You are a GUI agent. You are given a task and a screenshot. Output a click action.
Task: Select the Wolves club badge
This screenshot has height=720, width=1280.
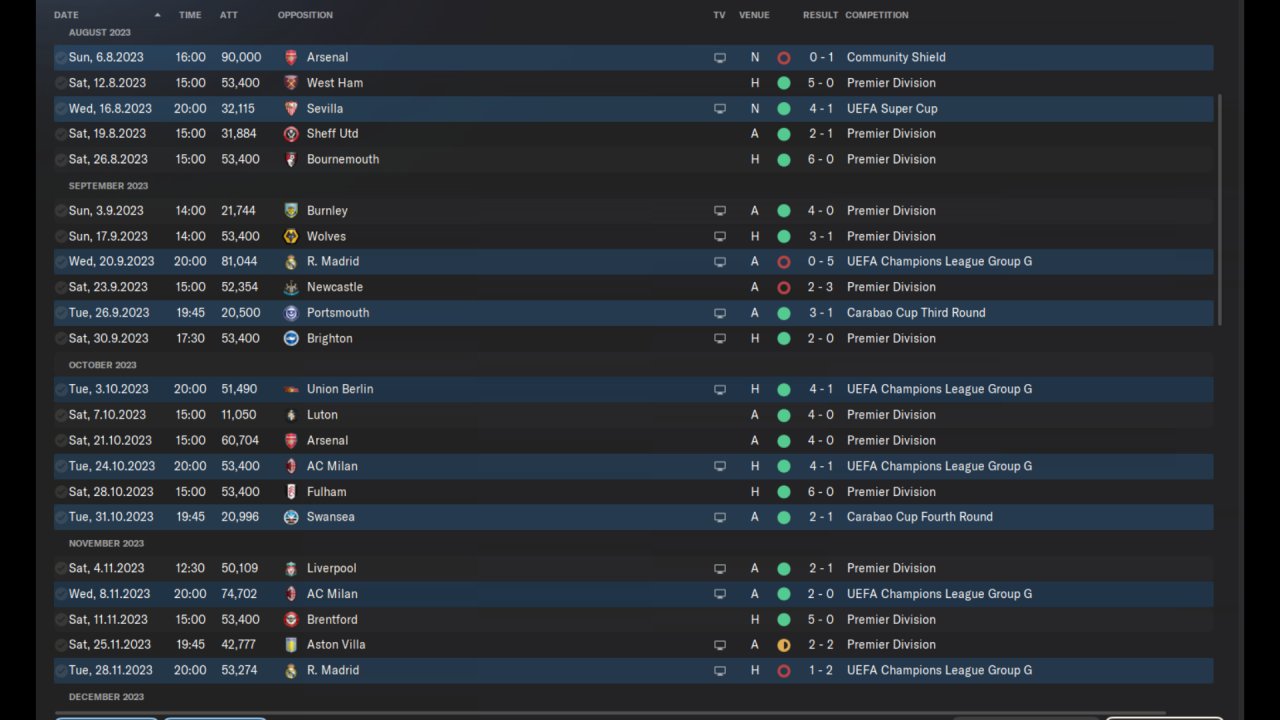[x=291, y=237]
